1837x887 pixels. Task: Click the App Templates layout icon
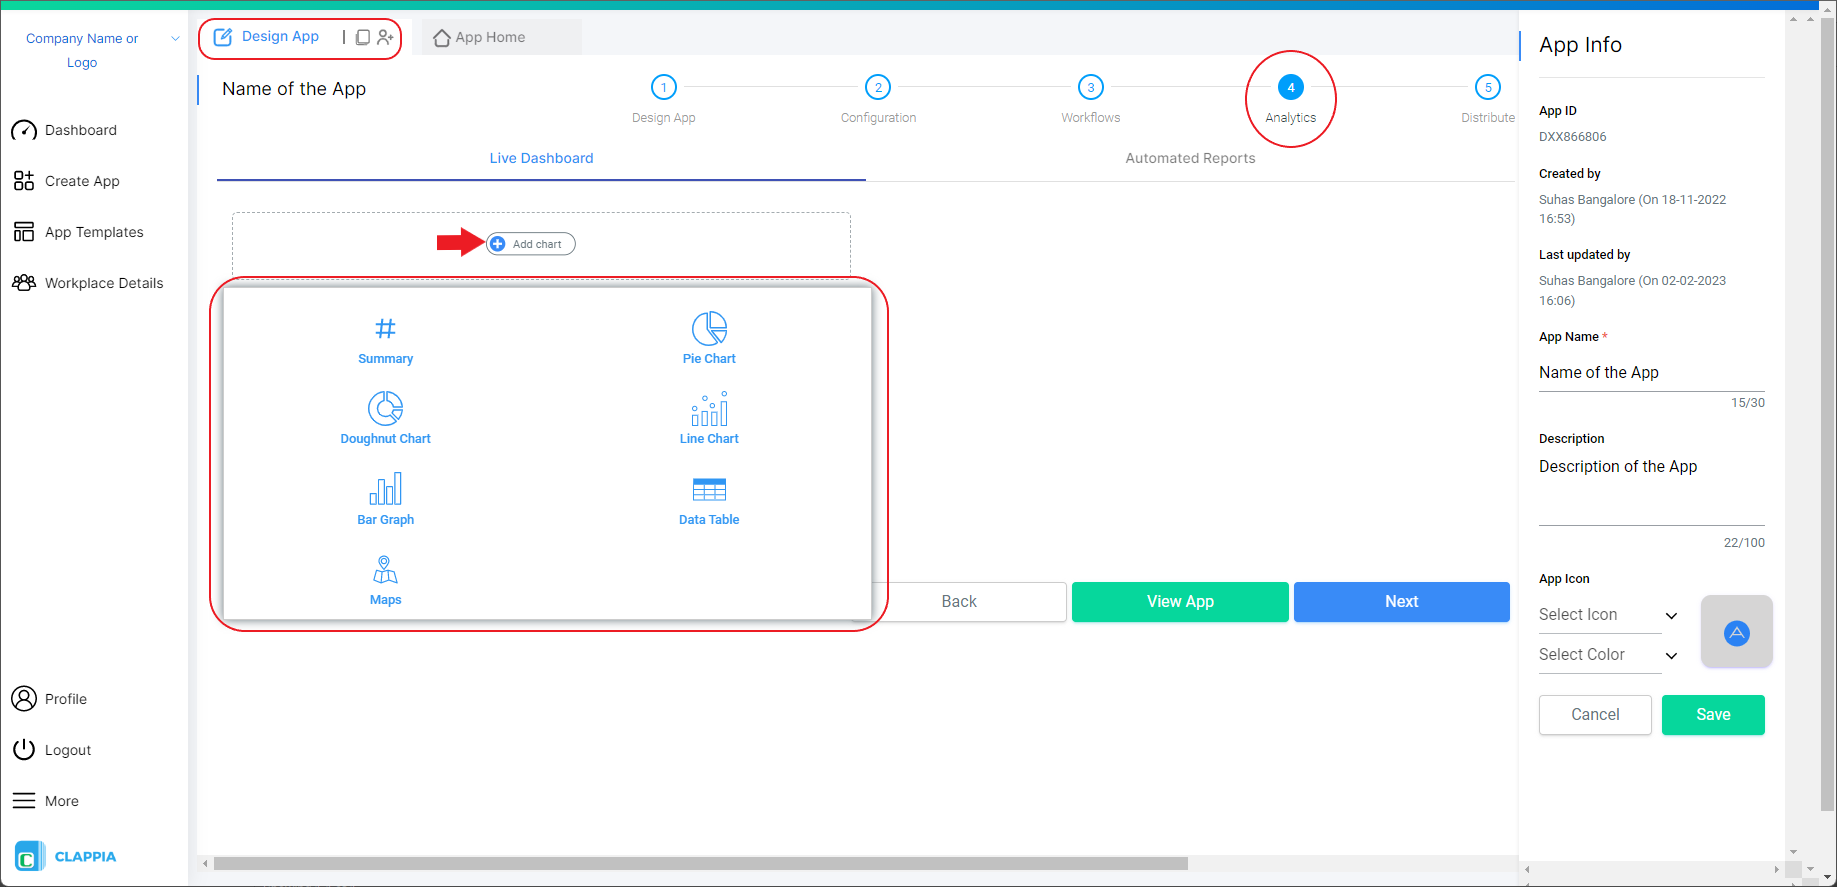coord(24,232)
